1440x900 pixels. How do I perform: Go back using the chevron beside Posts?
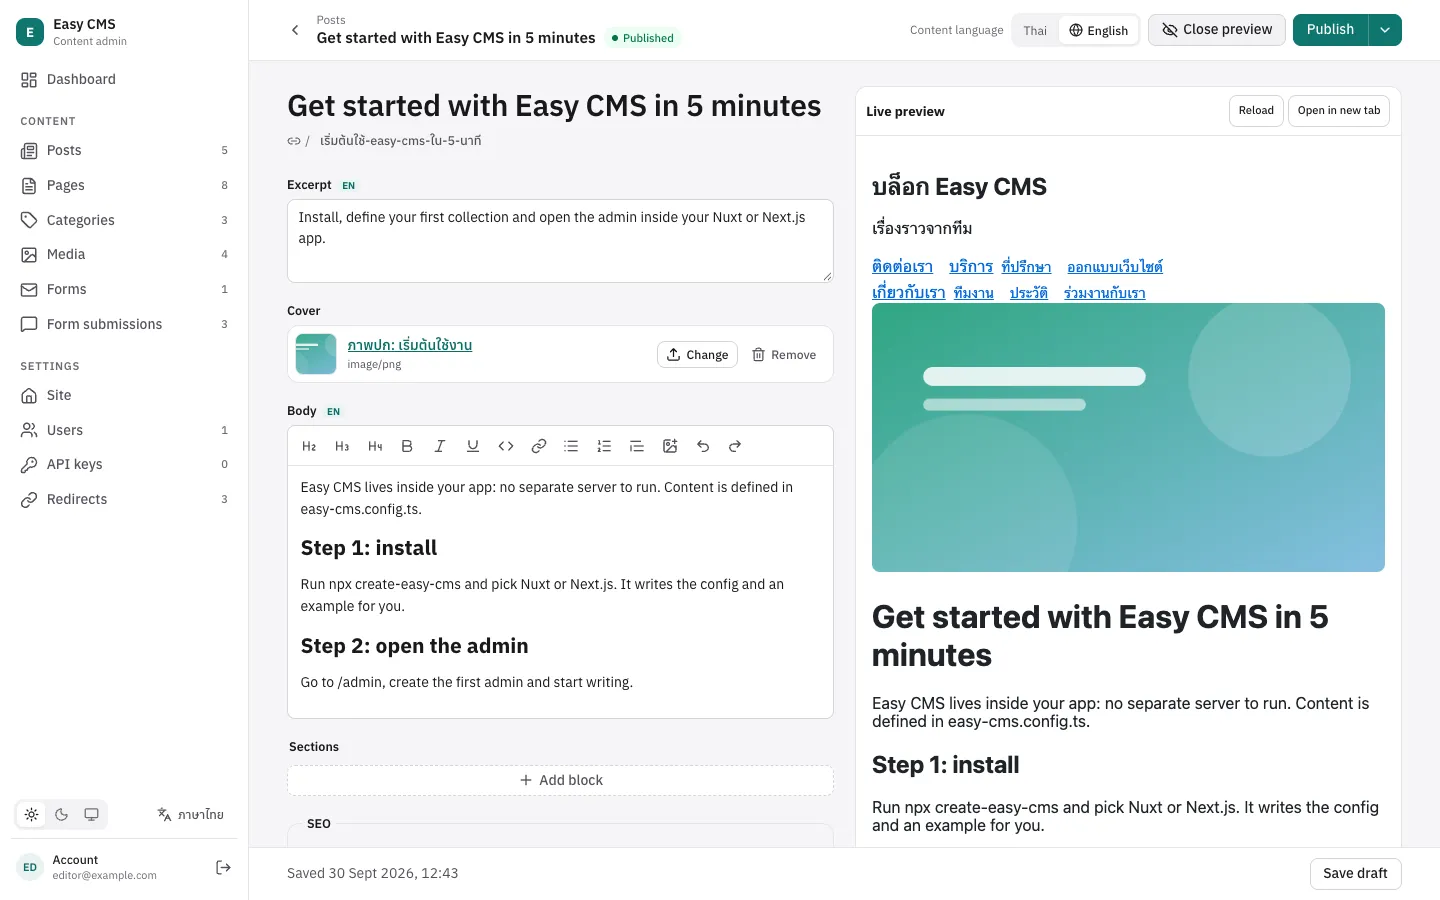coord(295,30)
